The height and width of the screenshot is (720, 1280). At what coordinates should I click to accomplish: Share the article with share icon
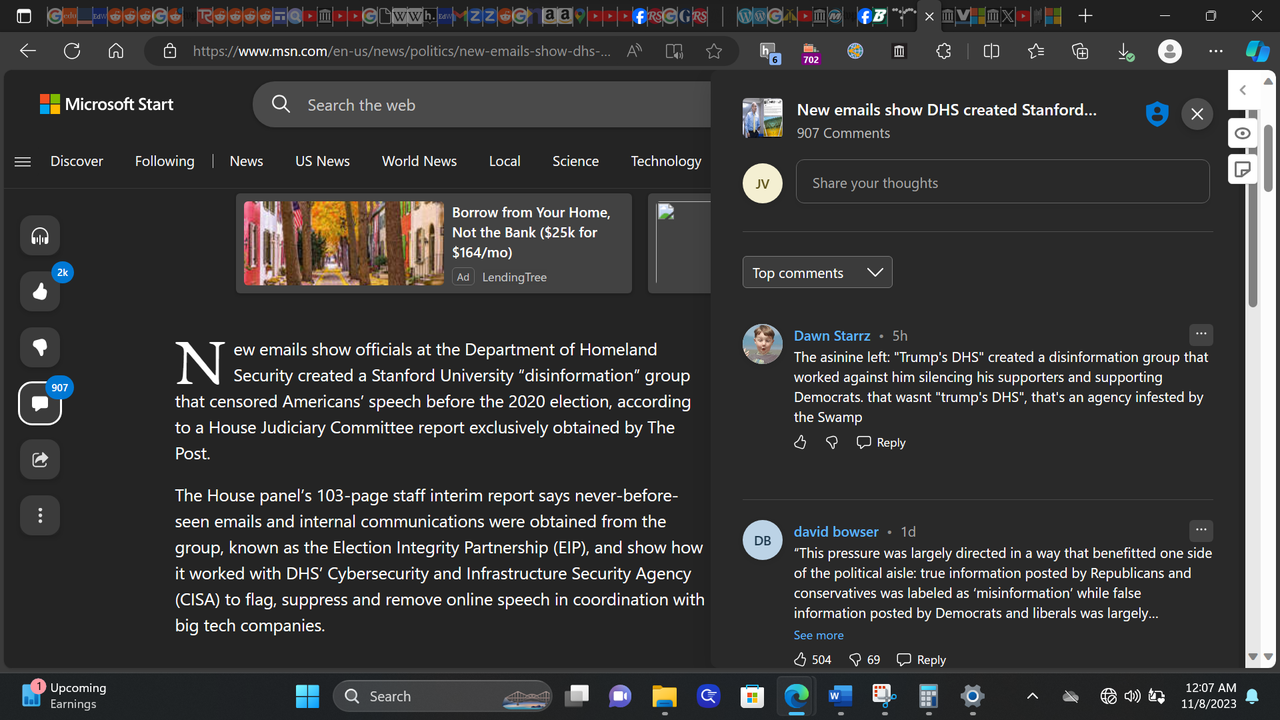coord(40,460)
